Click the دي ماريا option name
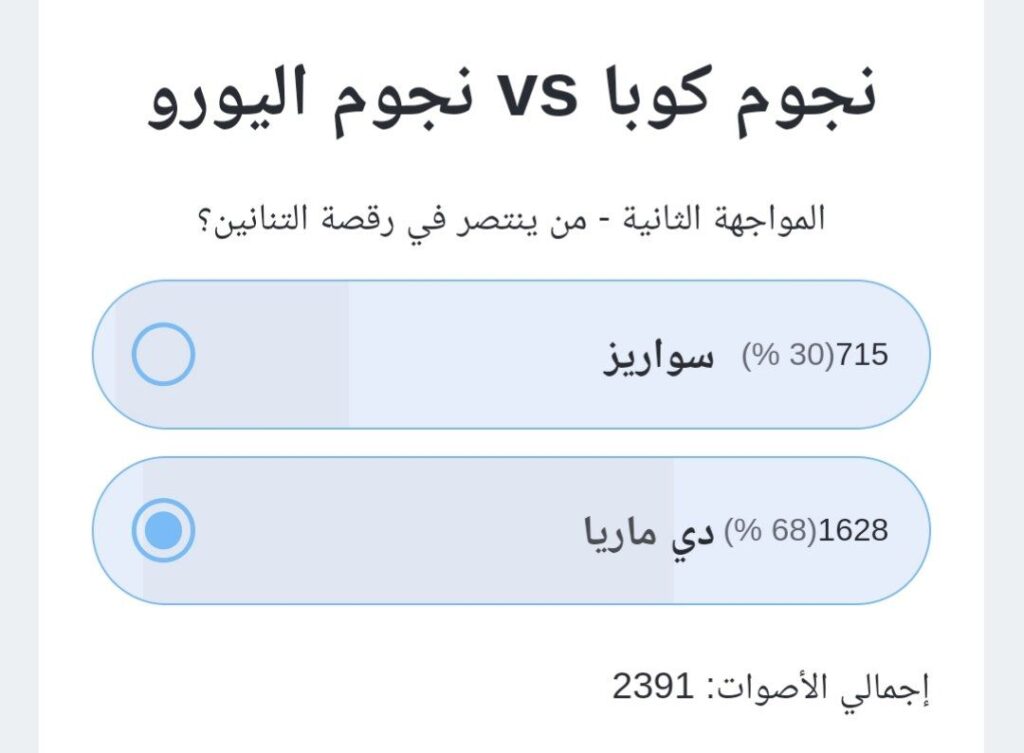Screen dimensions: 1024x753 pos(649,531)
